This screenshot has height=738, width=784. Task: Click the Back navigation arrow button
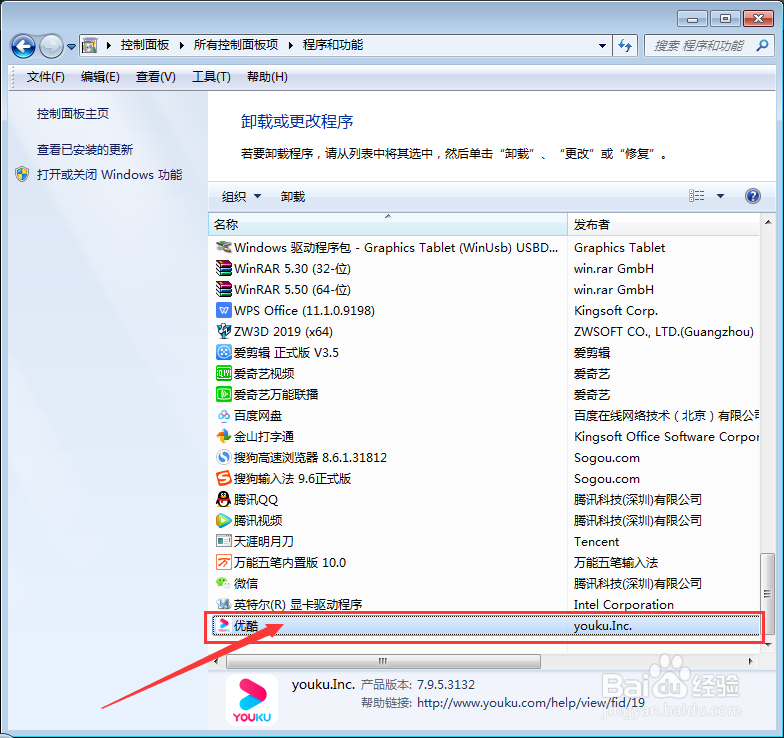coord(23,46)
